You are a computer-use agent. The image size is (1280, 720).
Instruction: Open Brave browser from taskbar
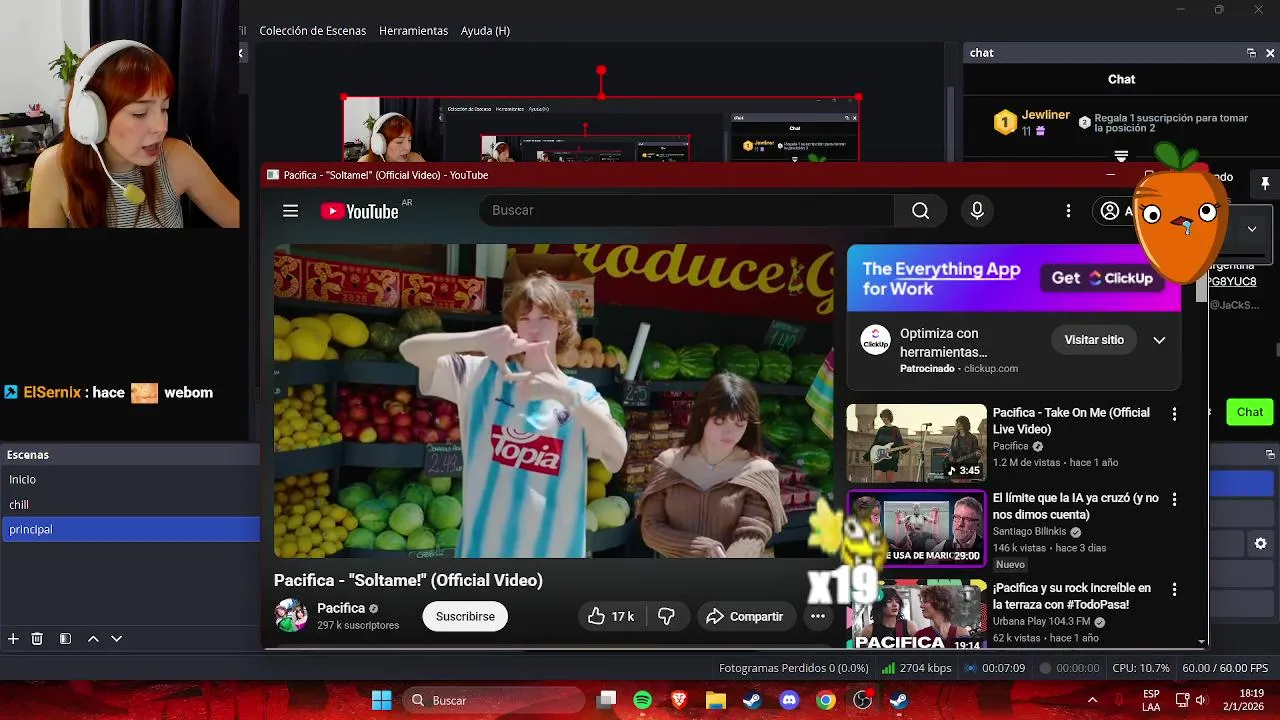[679, 700]
